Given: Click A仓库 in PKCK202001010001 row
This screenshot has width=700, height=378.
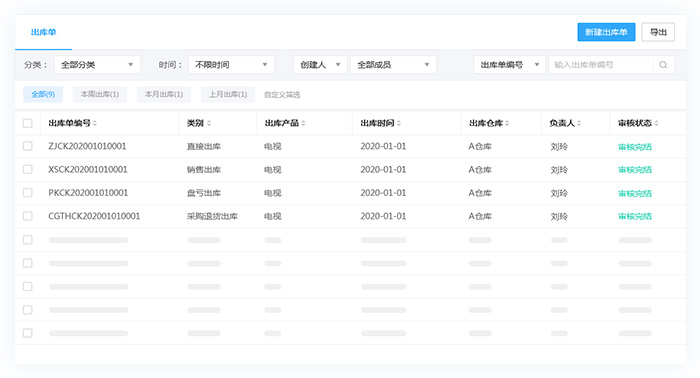Looking at the screenshot, I should (x=480, y=193).
